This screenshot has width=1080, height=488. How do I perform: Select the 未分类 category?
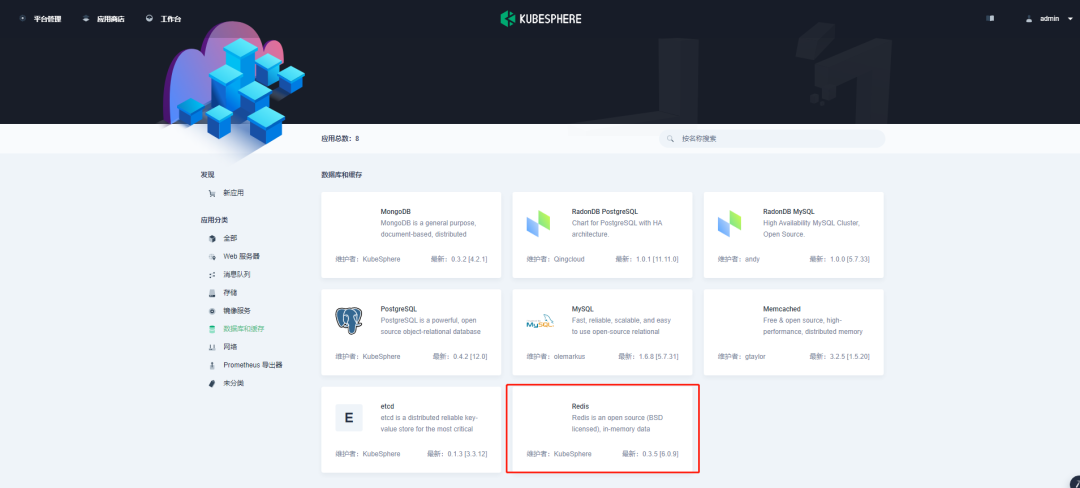click(x=233, y=383)
